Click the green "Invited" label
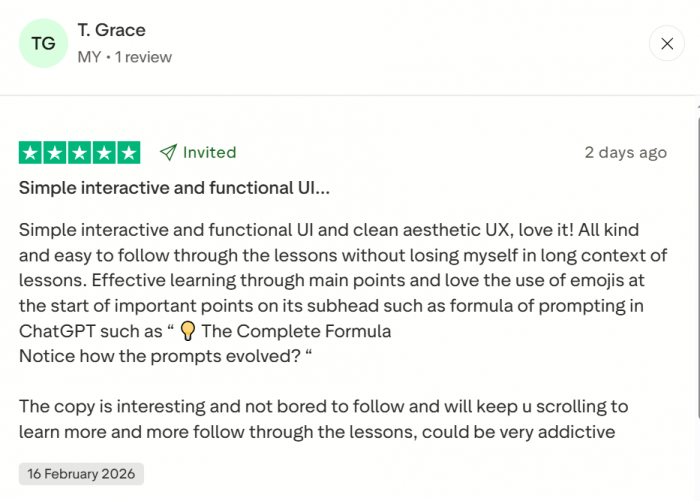The image size is (700, 501). point(210,153)
